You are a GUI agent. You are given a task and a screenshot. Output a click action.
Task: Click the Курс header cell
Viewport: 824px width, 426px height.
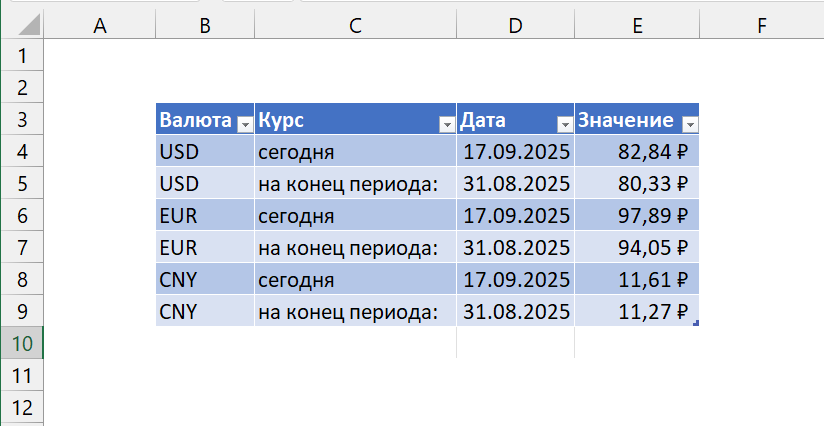[355, 119]
